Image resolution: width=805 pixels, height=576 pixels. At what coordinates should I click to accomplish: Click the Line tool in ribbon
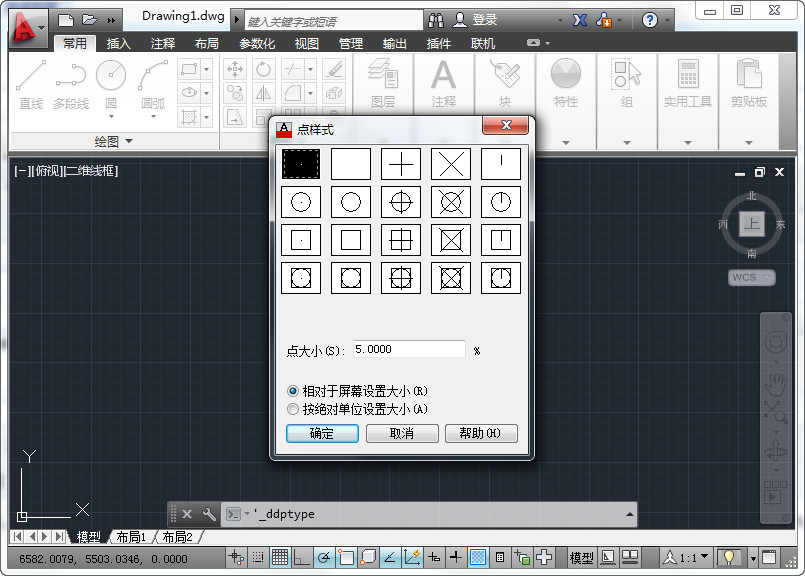[x=31, y=83]
